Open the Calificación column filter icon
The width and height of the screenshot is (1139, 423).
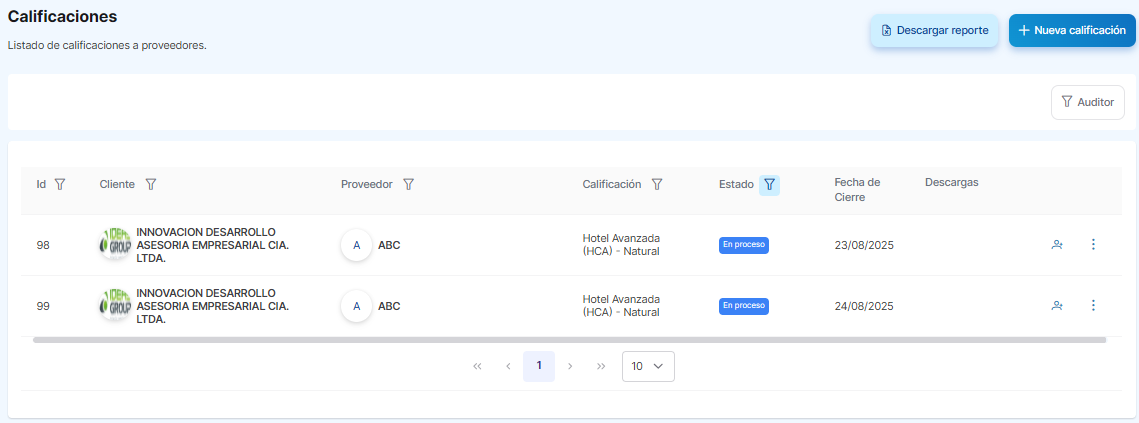pos(657,184)
